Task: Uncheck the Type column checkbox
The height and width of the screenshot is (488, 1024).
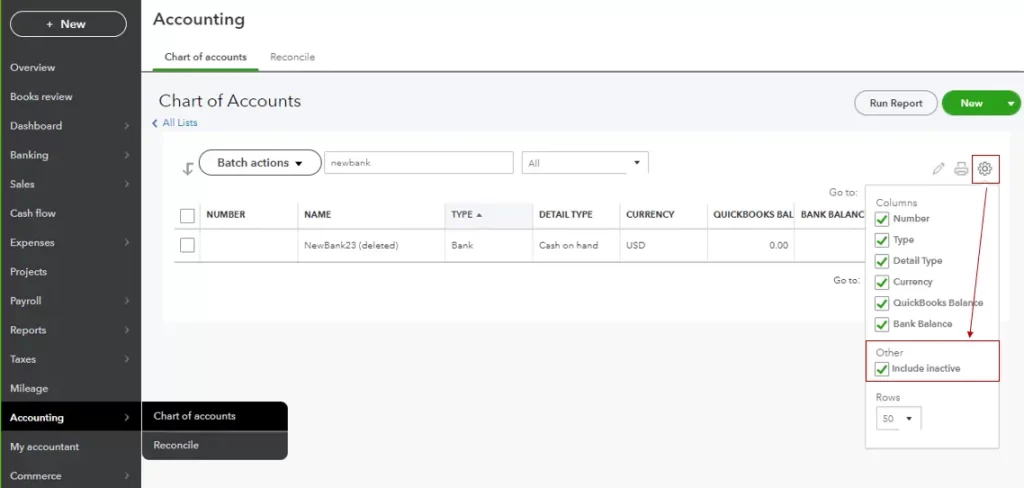Action: pos(882,240)
